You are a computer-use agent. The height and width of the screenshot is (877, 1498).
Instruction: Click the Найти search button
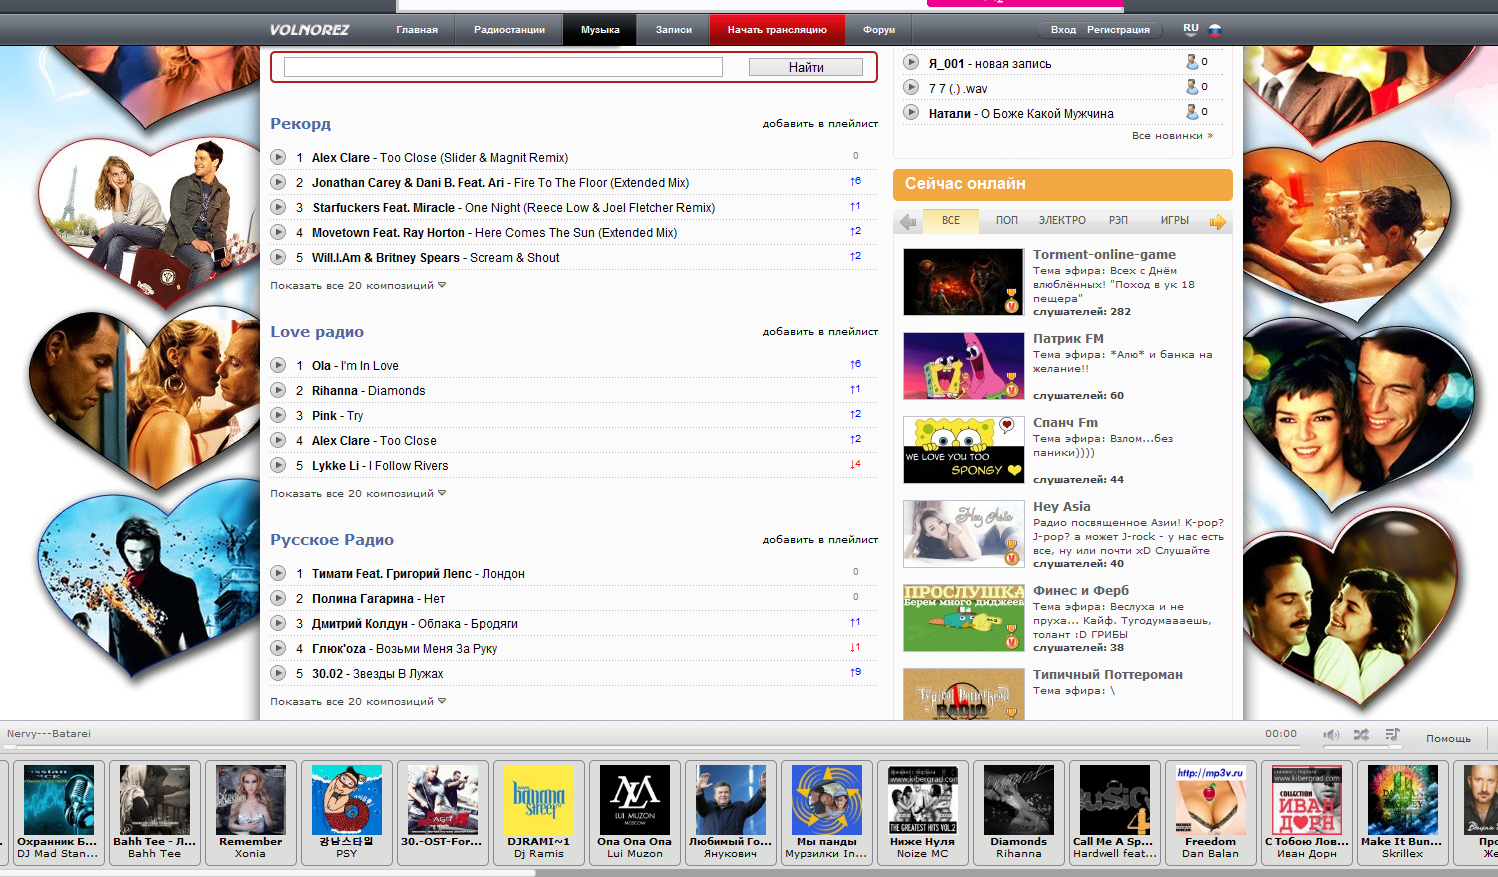[x=806, y=67]
